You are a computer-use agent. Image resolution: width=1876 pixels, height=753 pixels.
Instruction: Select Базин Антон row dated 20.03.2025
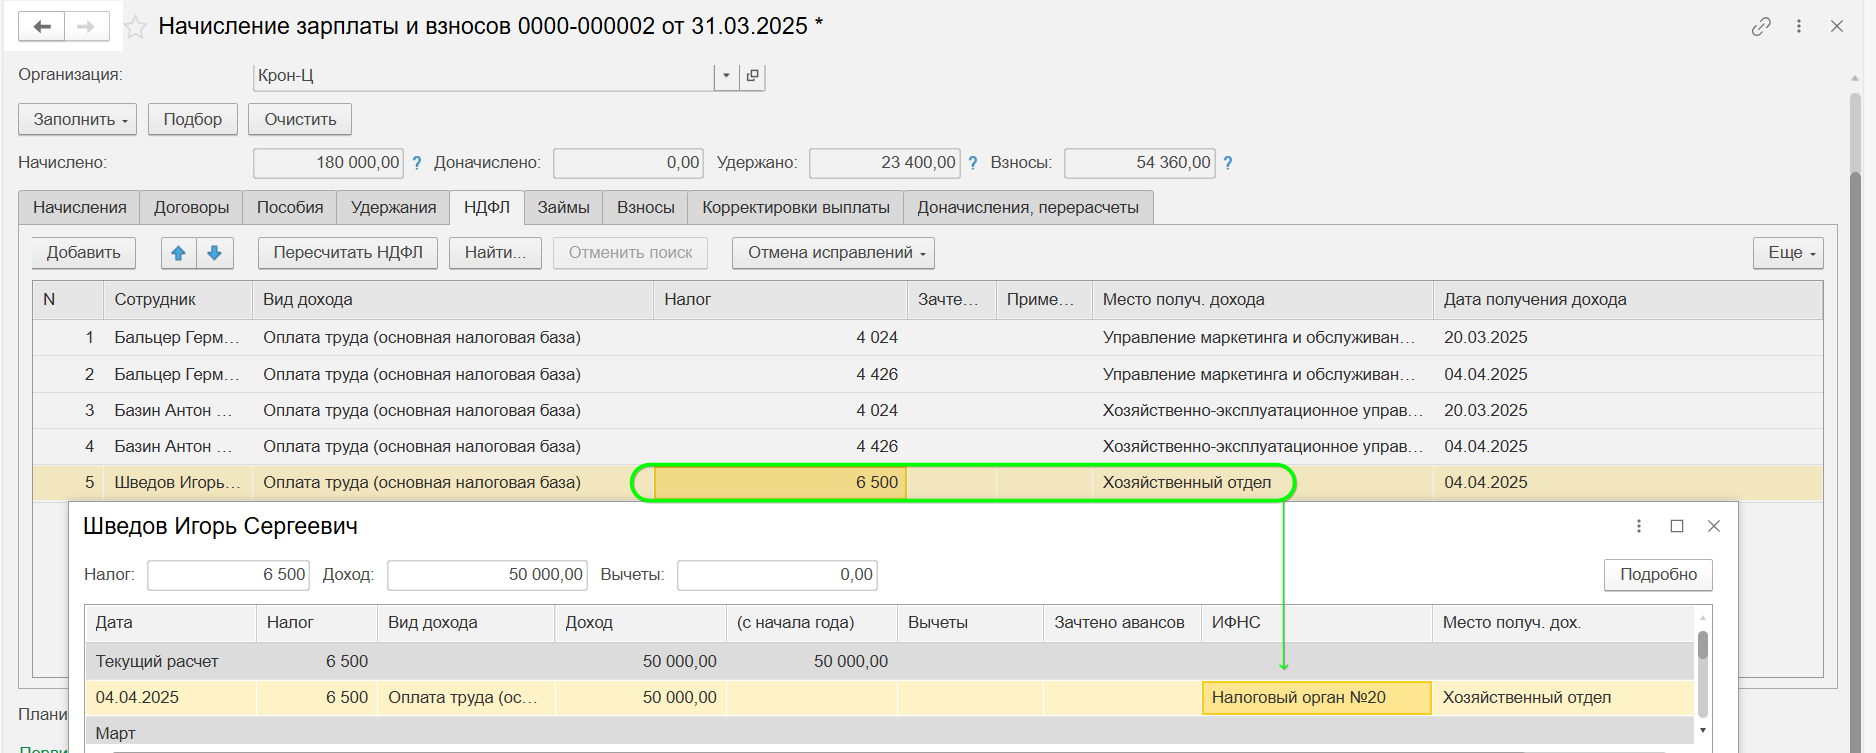[x=927, y=410]
